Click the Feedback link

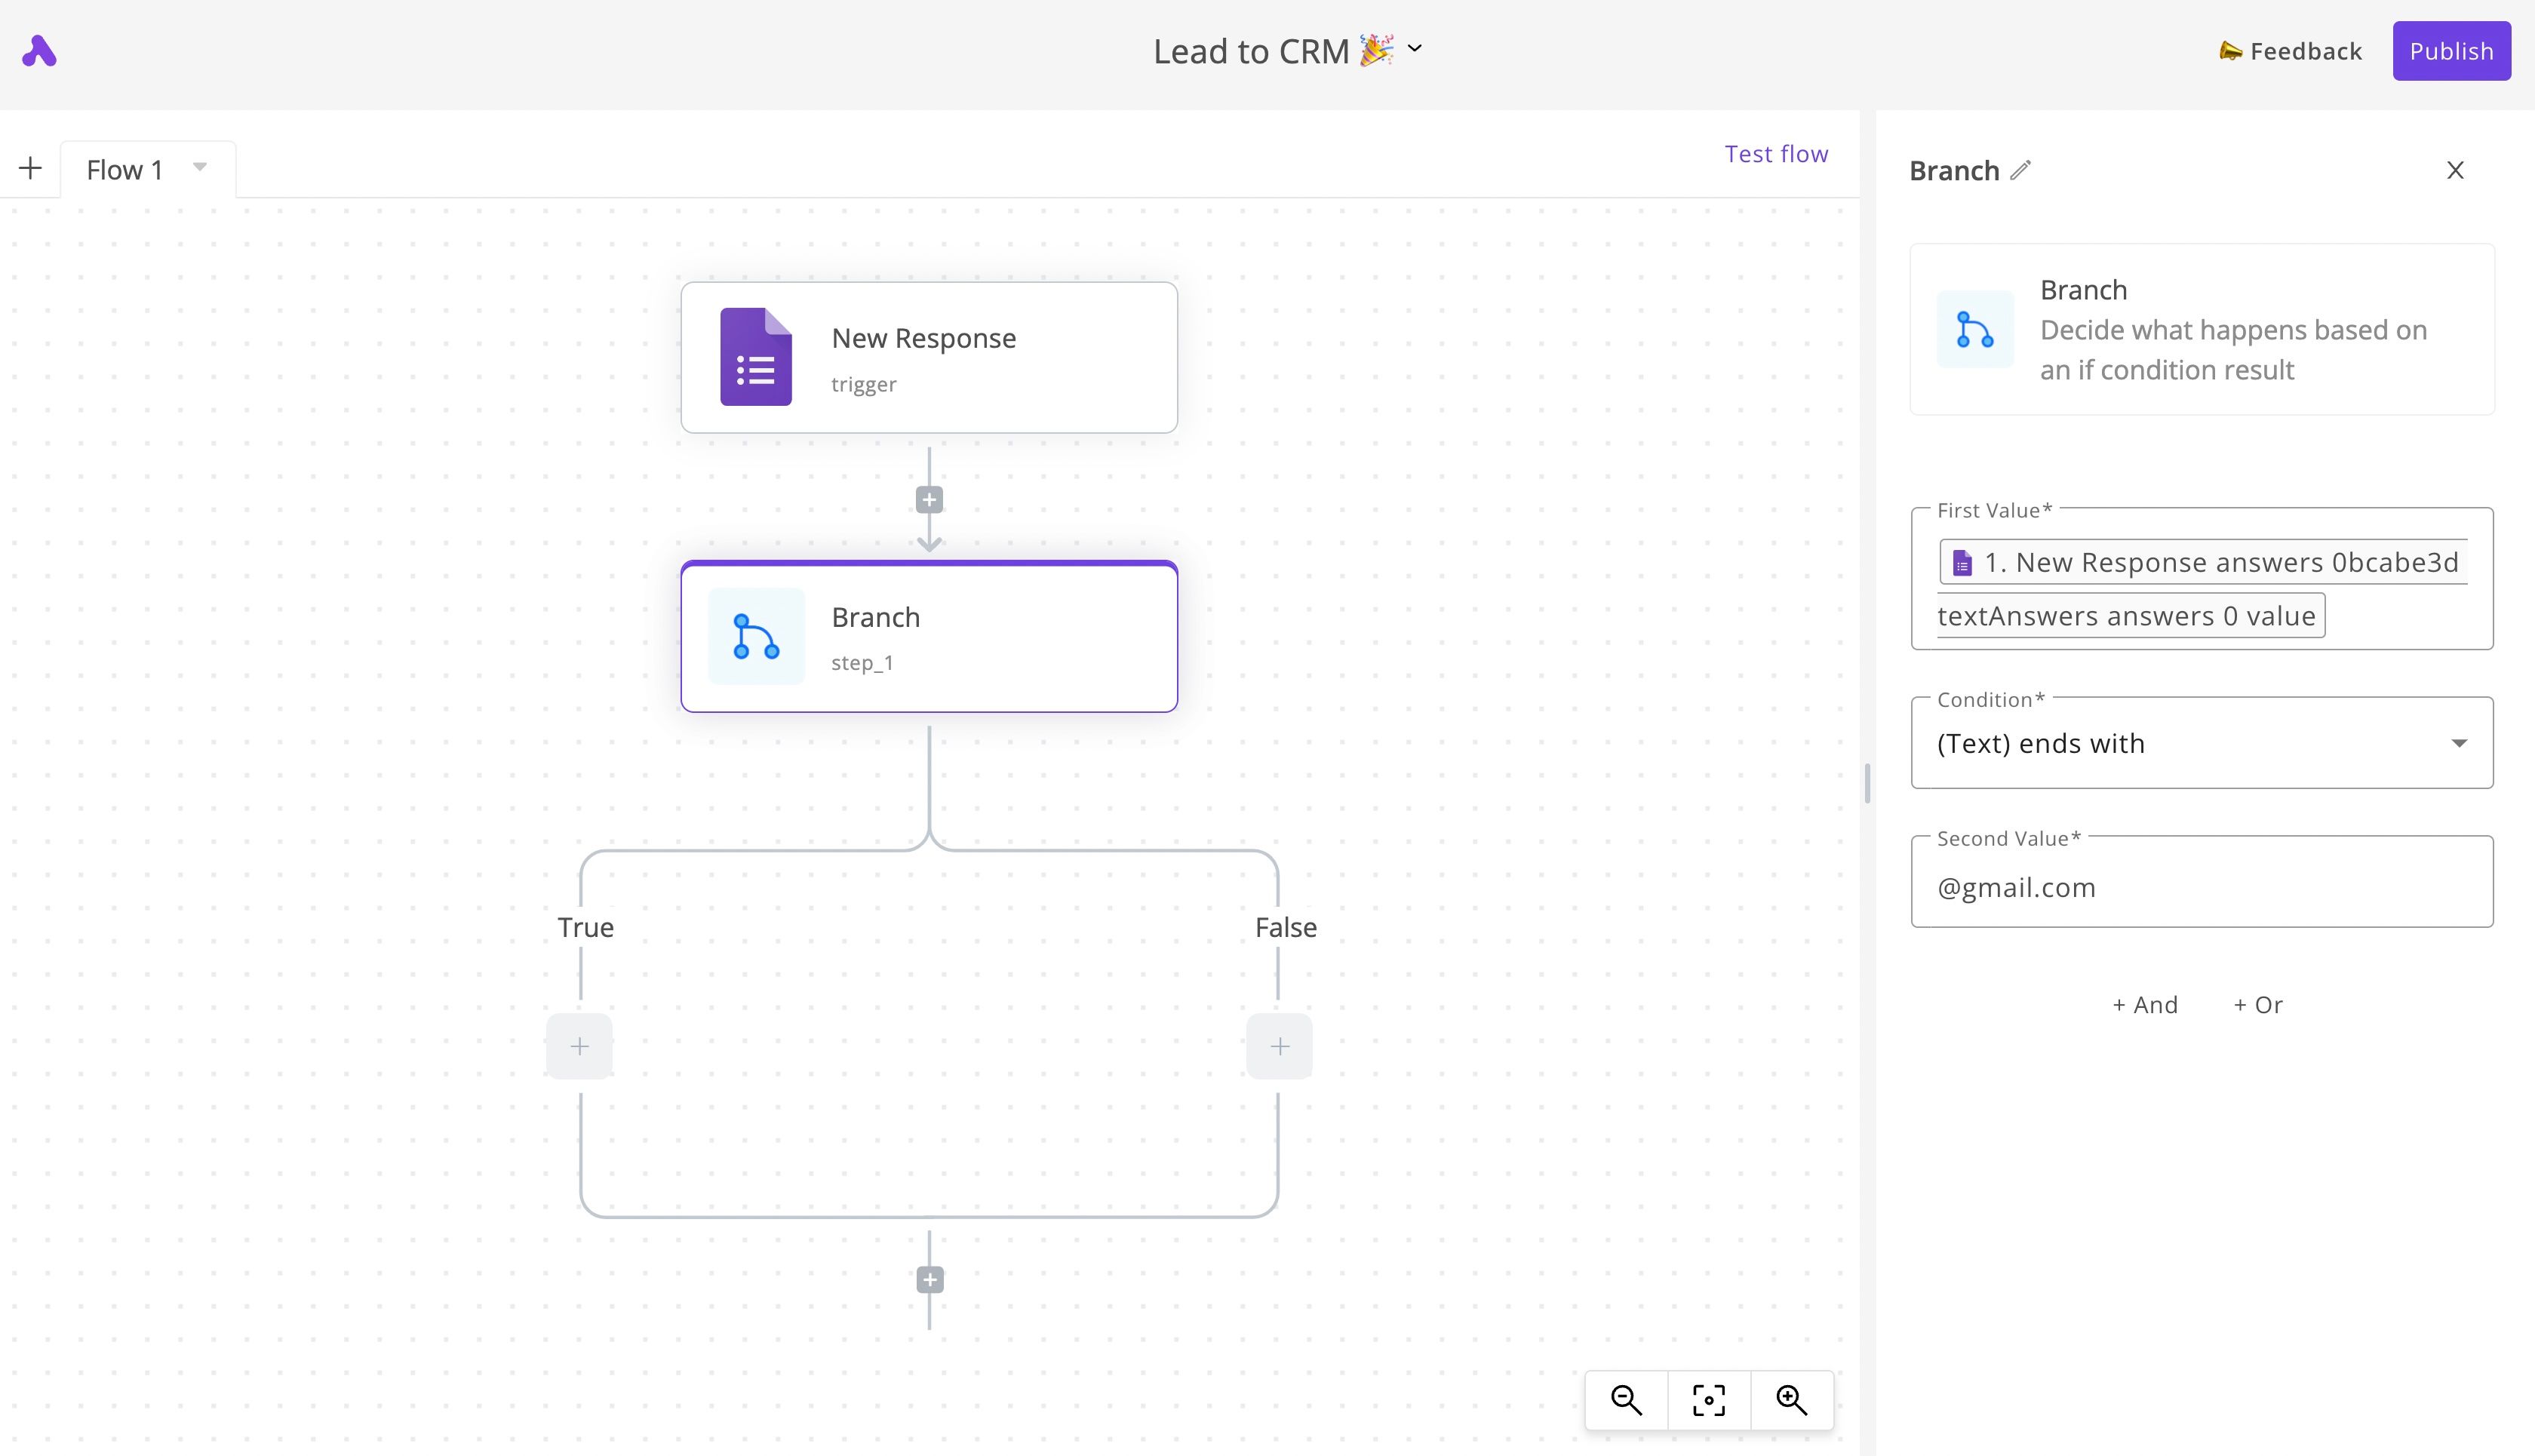click(2290, 51)
